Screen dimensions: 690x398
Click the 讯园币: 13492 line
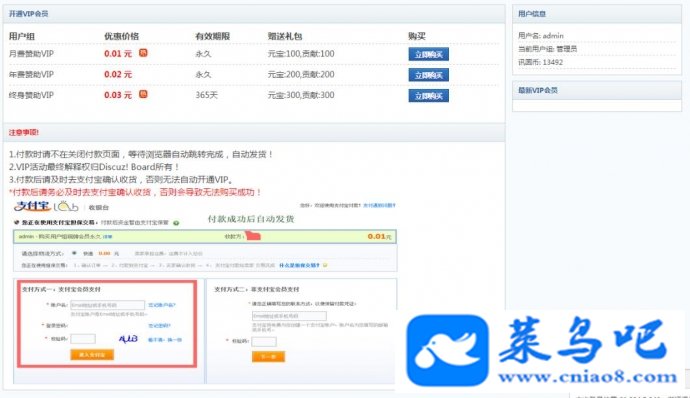[540, 62]
